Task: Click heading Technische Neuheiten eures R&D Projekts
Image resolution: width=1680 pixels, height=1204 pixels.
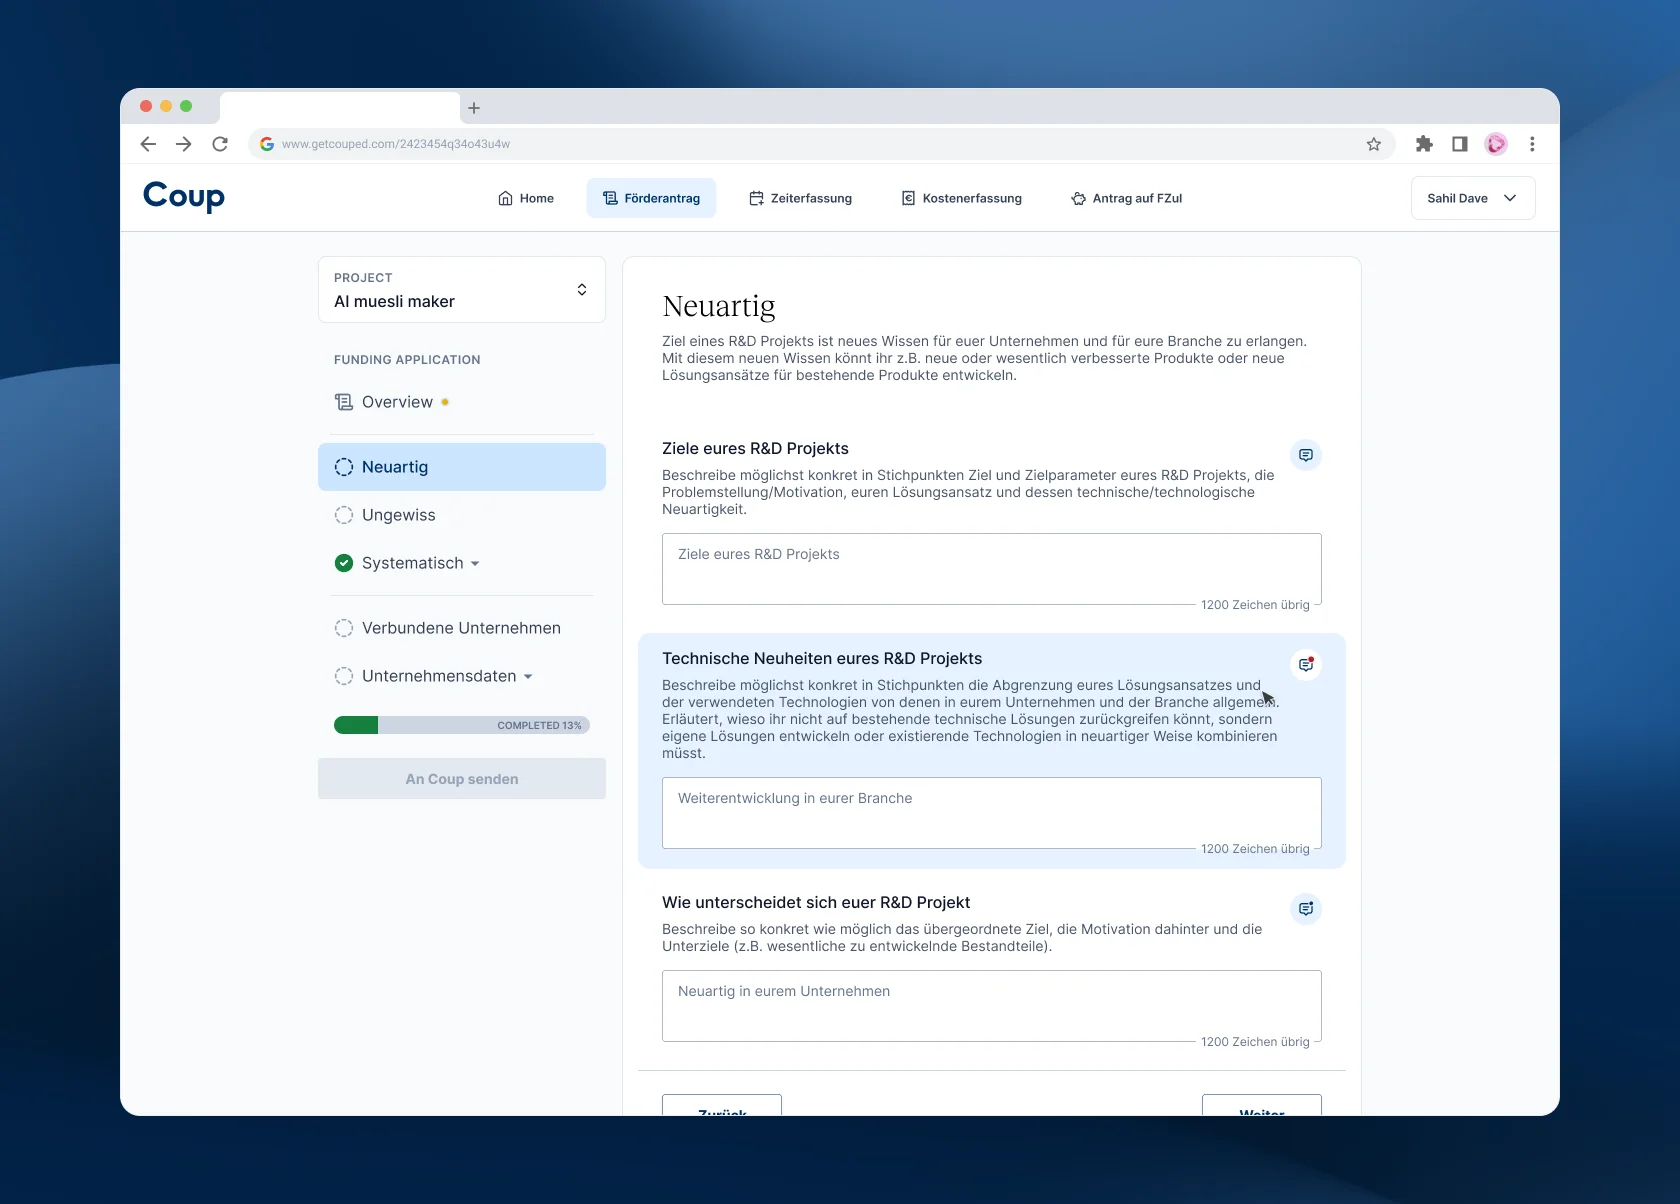Action: click(822, 659)
